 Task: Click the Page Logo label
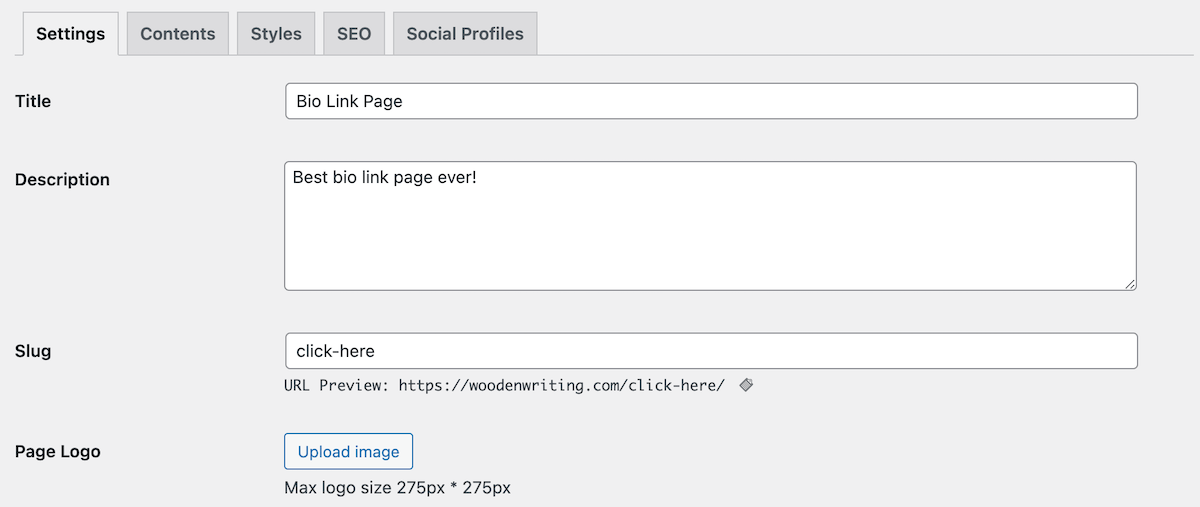pos(58,451)
